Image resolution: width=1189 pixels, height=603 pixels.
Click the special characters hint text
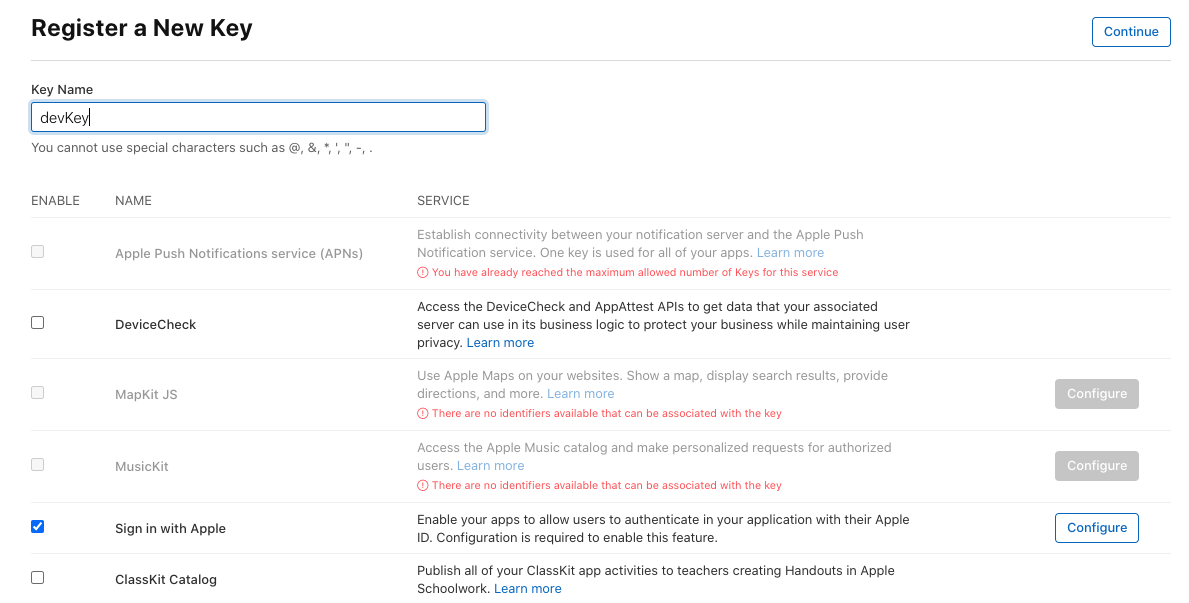click(202, 148)
